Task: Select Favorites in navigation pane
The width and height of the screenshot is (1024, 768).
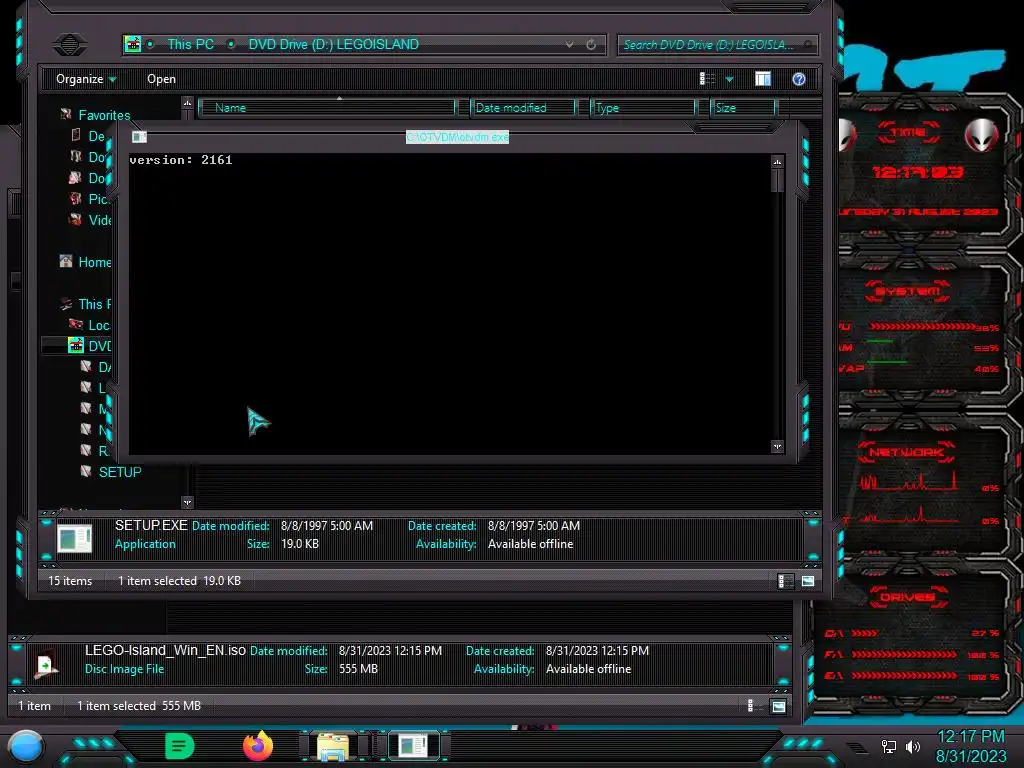Action: tap(104, 115)
